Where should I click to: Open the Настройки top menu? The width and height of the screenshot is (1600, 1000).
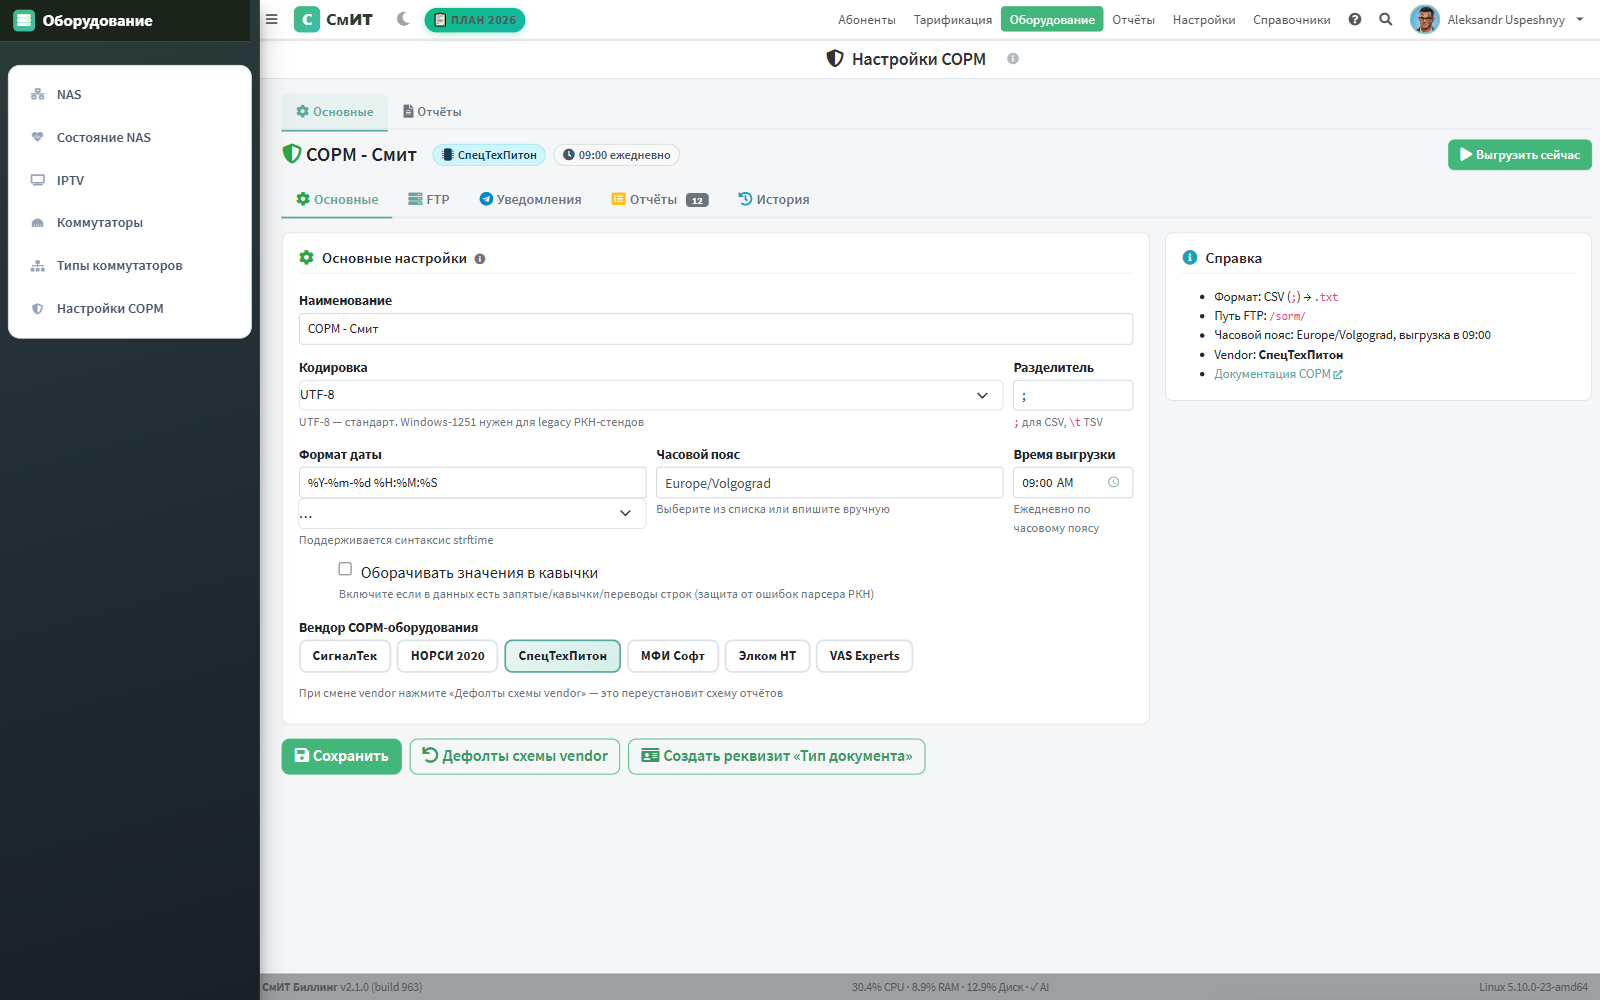pyautogui.click(x=1204, y=20)
